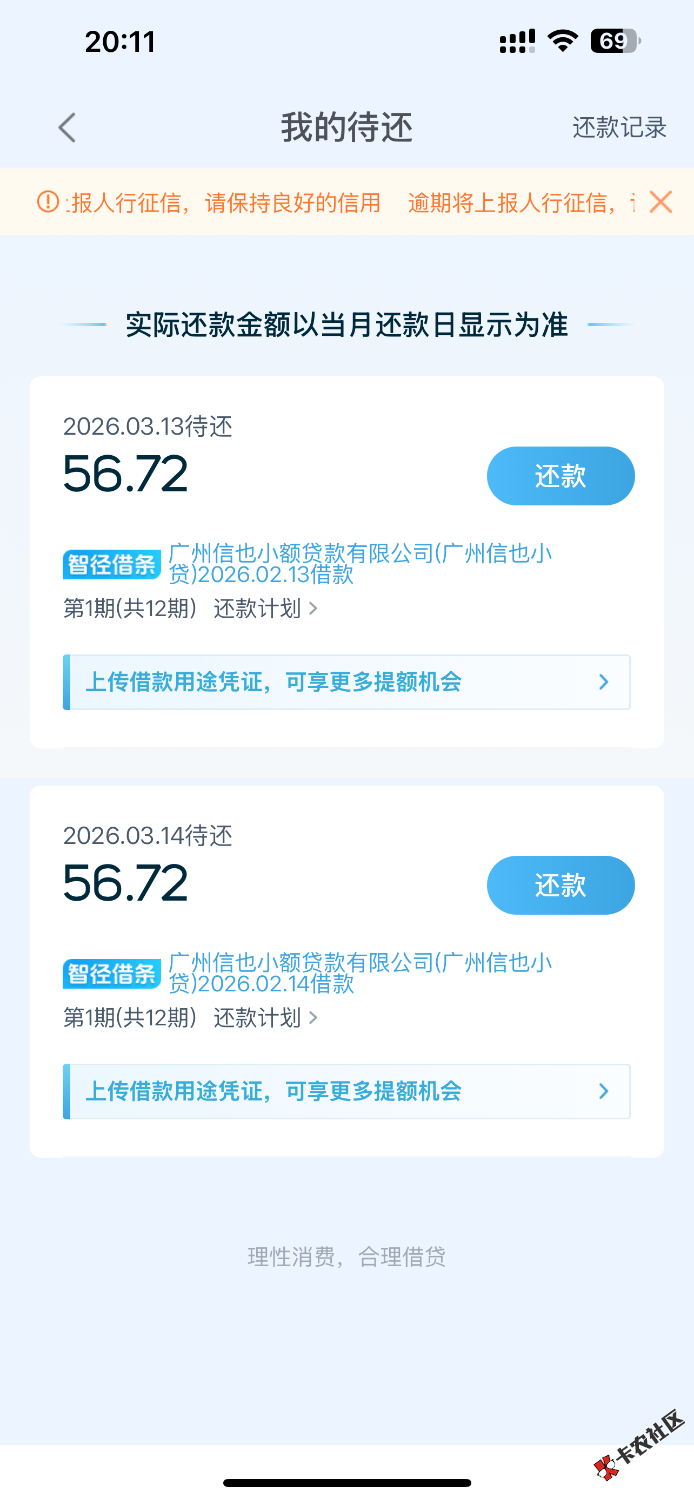Expand 还款计划 for the 2026.02.13 loan
The image size is (694, 1500).
(x=266, y=608)
